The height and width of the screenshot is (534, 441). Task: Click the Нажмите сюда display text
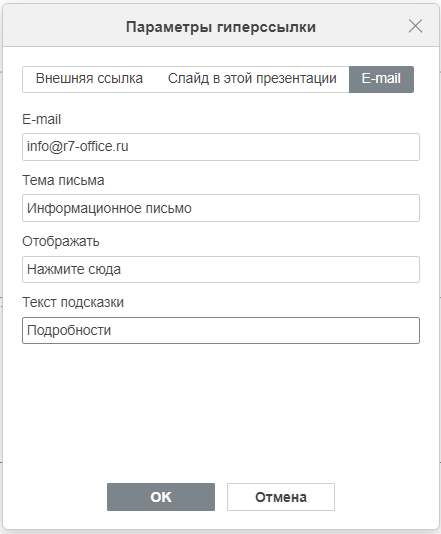(x=74, y=269)
